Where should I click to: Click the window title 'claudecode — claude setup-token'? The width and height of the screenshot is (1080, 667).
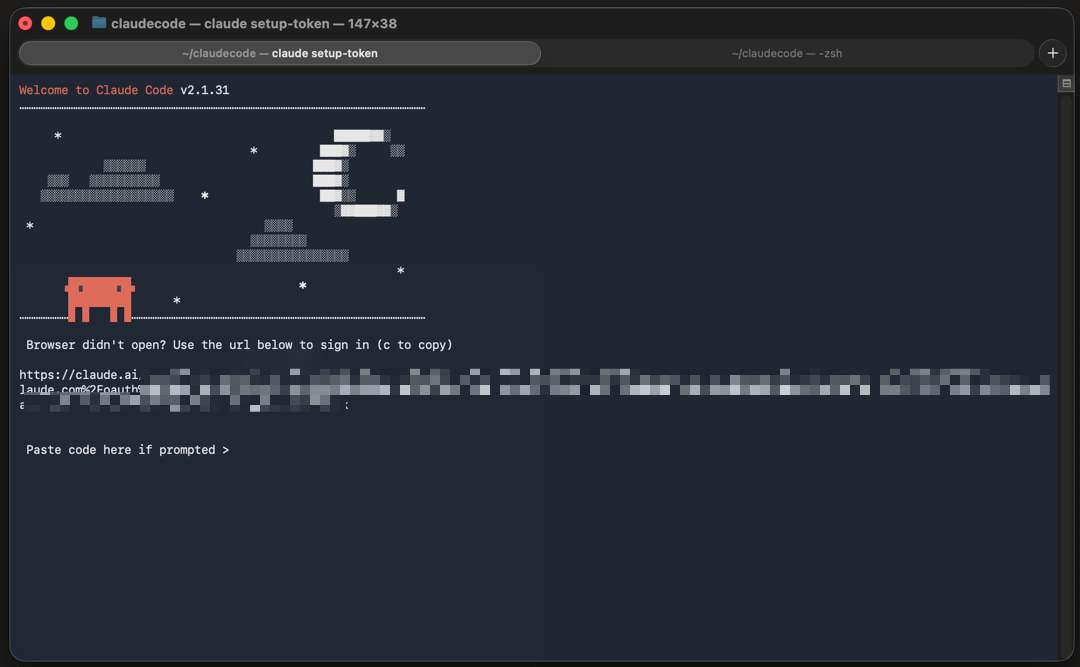click(x=254, y=23)
